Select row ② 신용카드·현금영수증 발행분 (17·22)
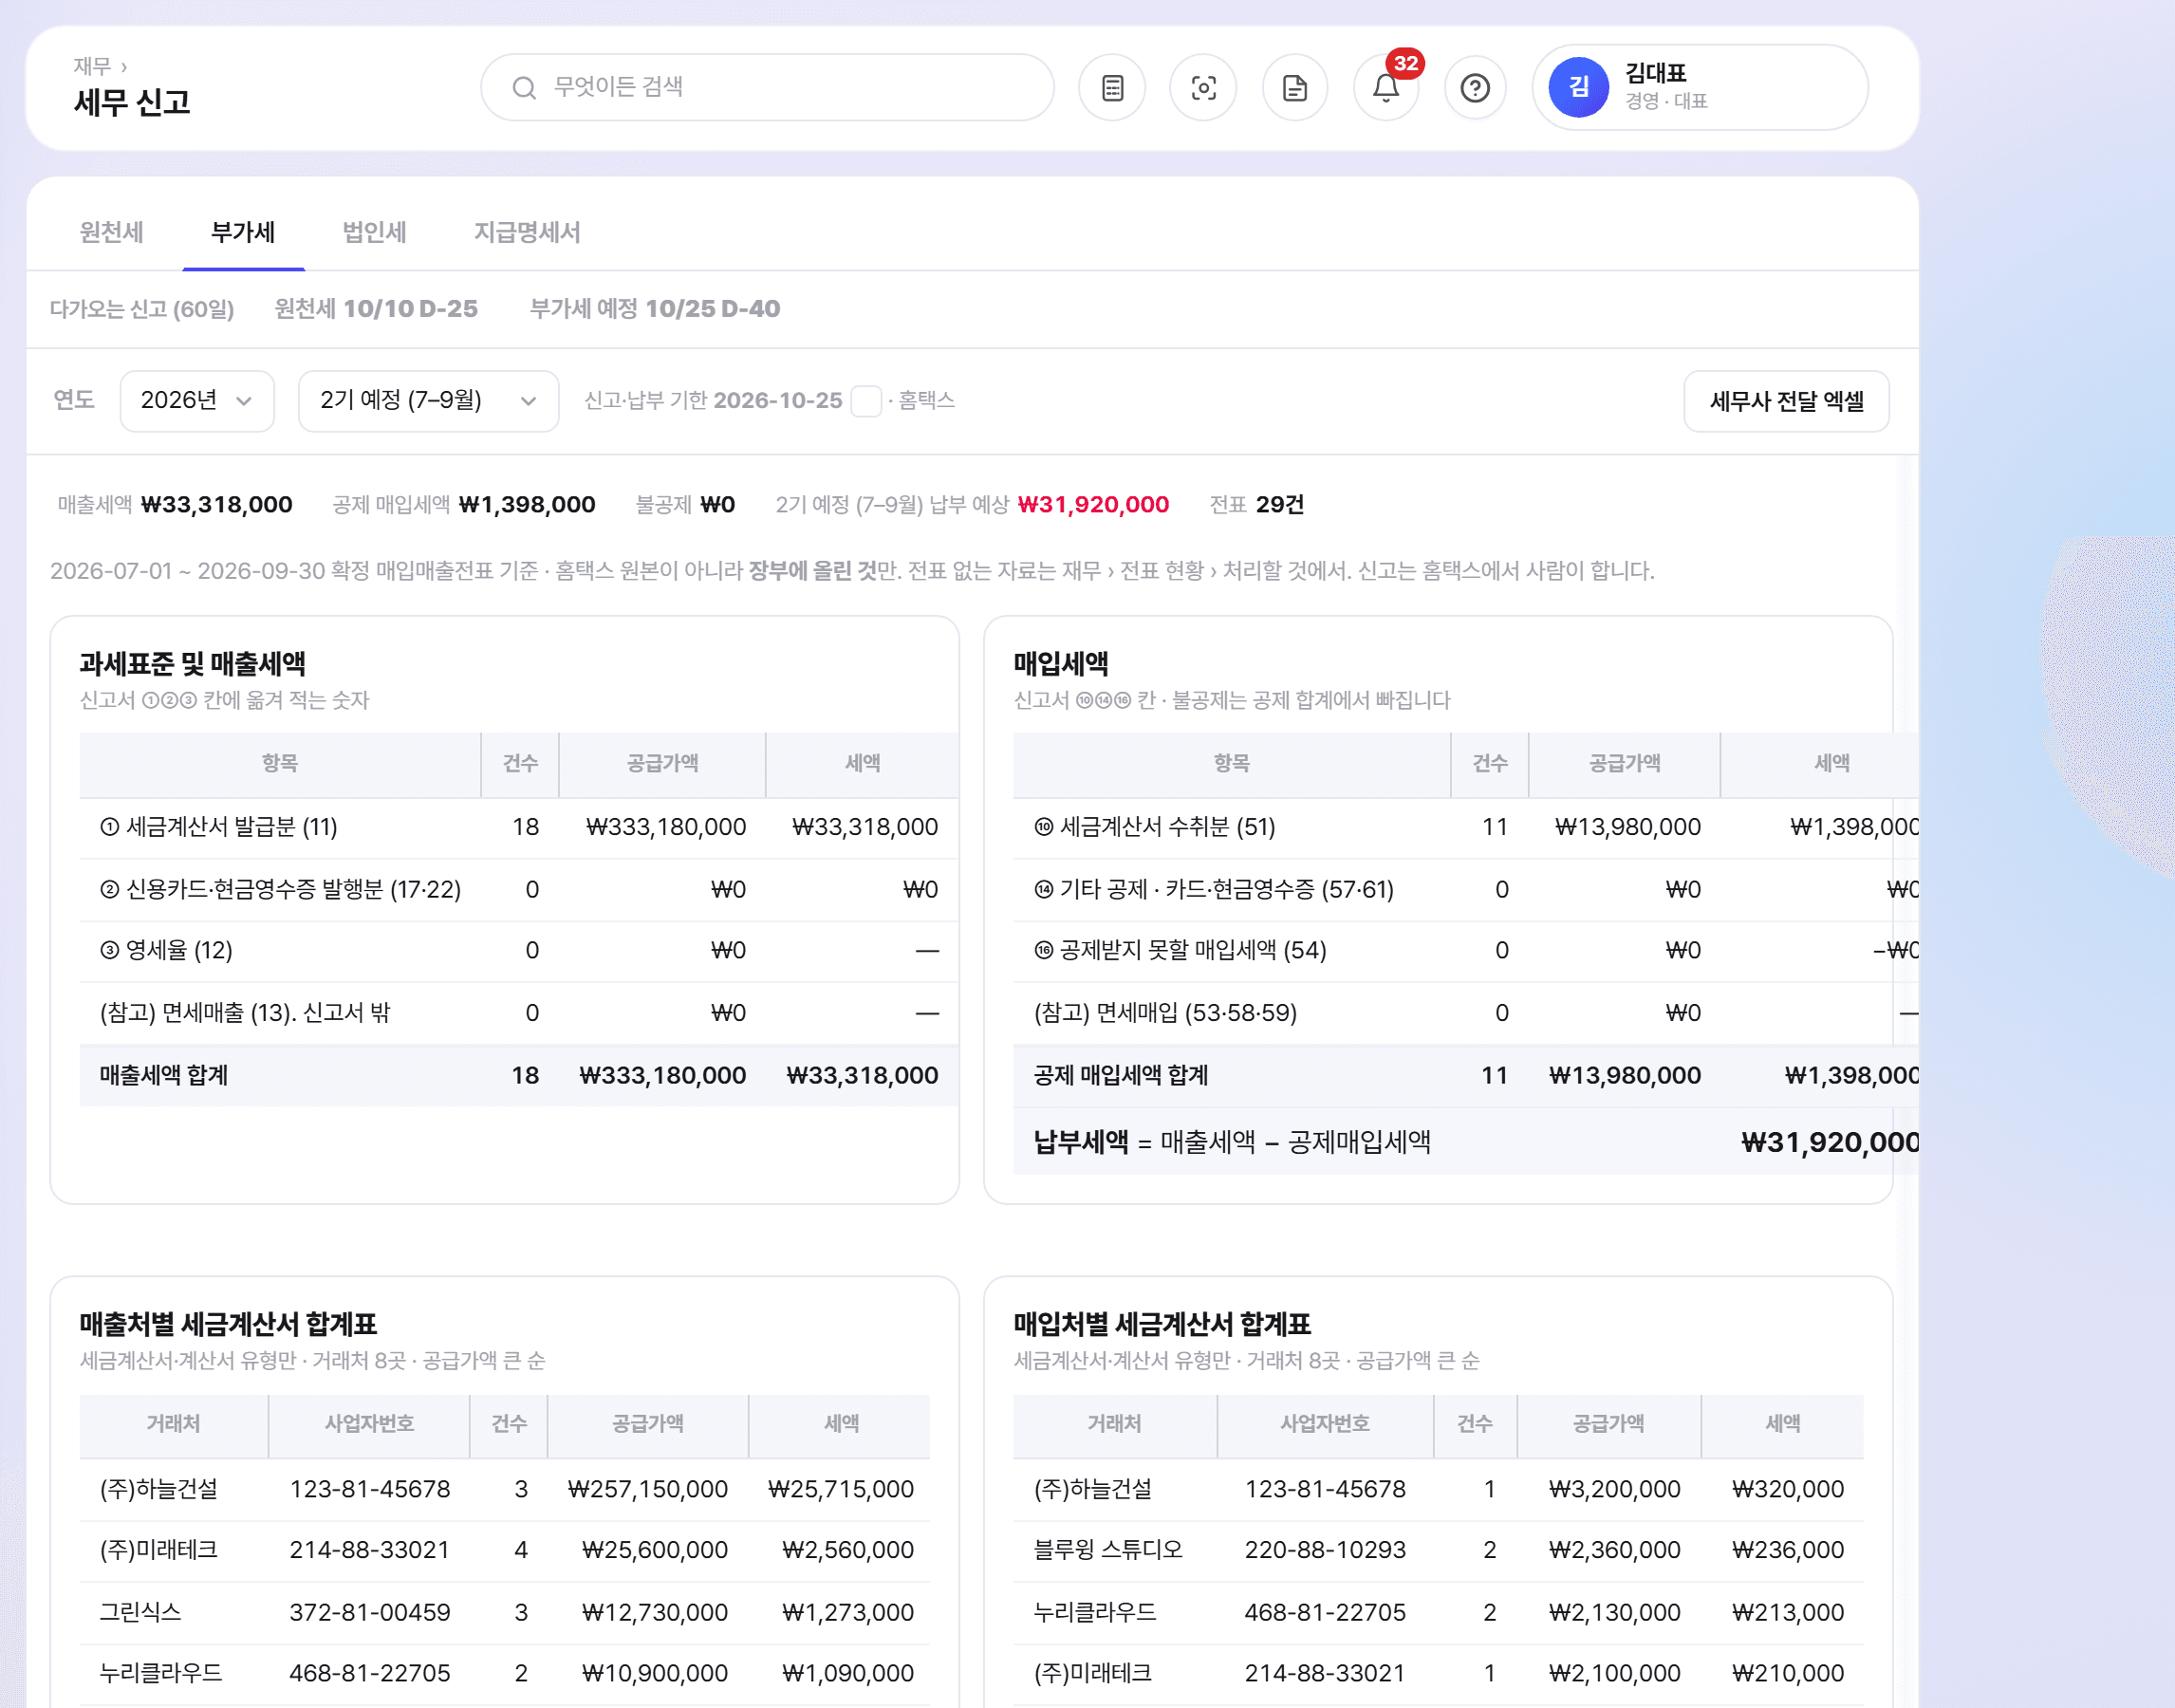 [519, 889]
